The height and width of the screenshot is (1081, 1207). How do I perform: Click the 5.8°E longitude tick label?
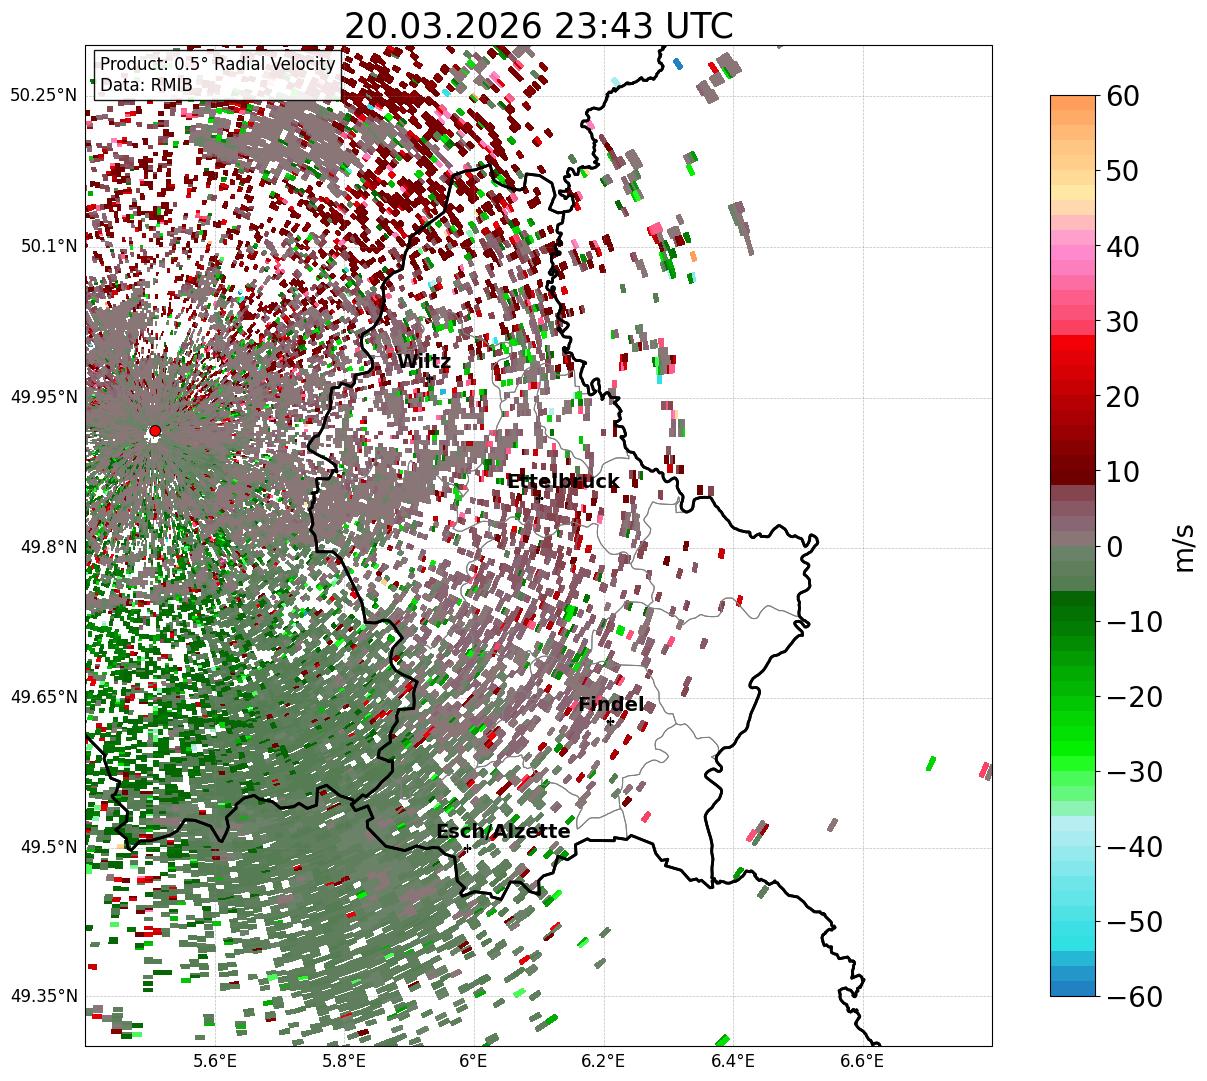pyautogui.click(x=344, y=1061)
